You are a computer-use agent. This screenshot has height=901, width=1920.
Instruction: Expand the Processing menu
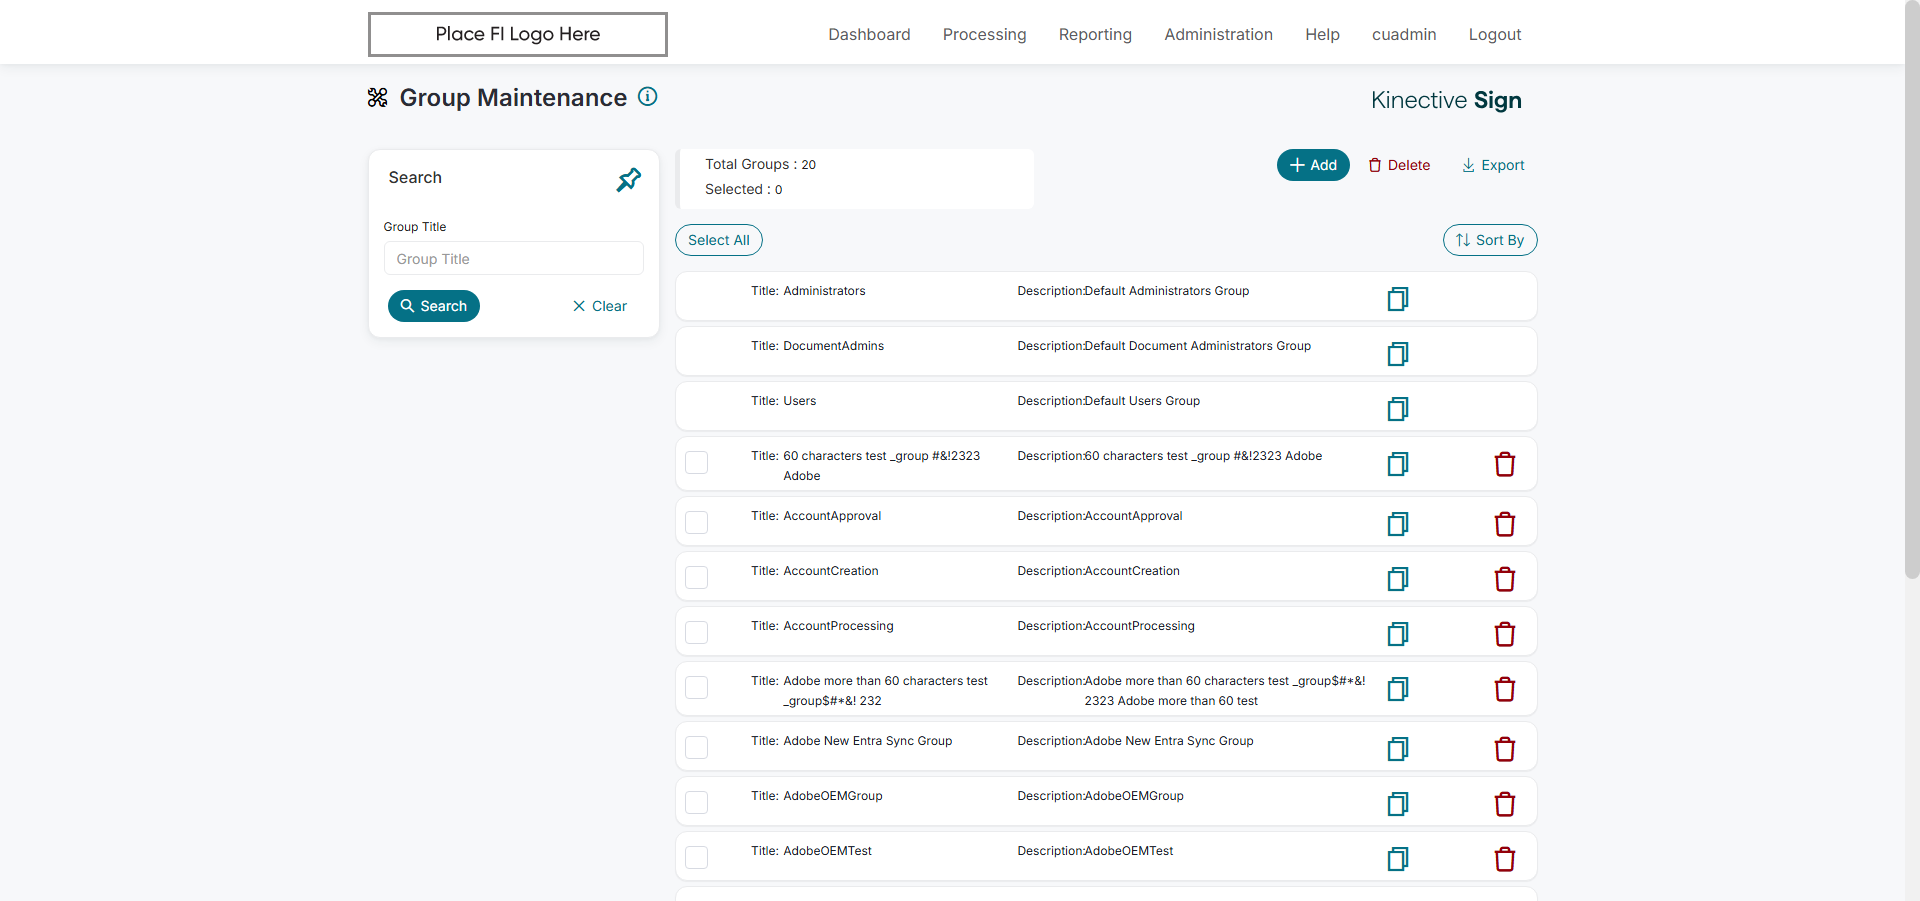pos(984,34)
